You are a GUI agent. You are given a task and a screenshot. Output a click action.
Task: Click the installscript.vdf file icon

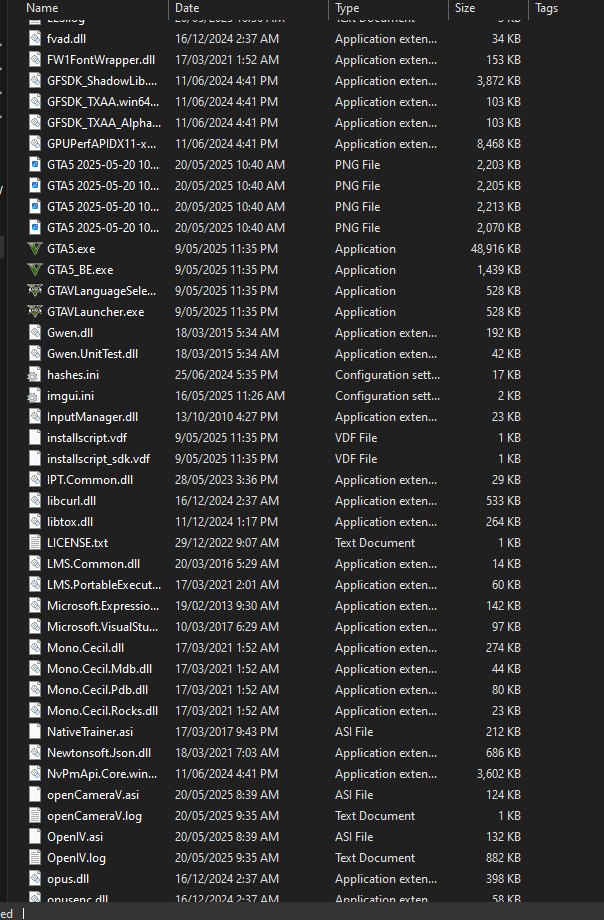(x=35, y=438)
